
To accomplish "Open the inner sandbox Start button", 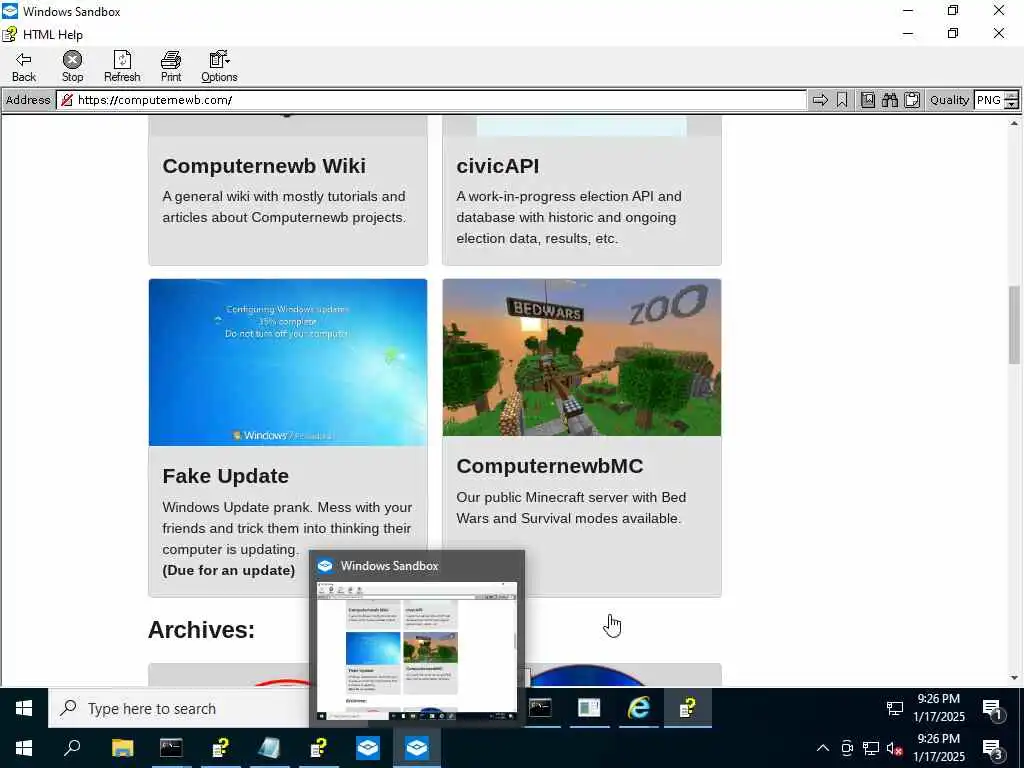I will tap(24, 708).
